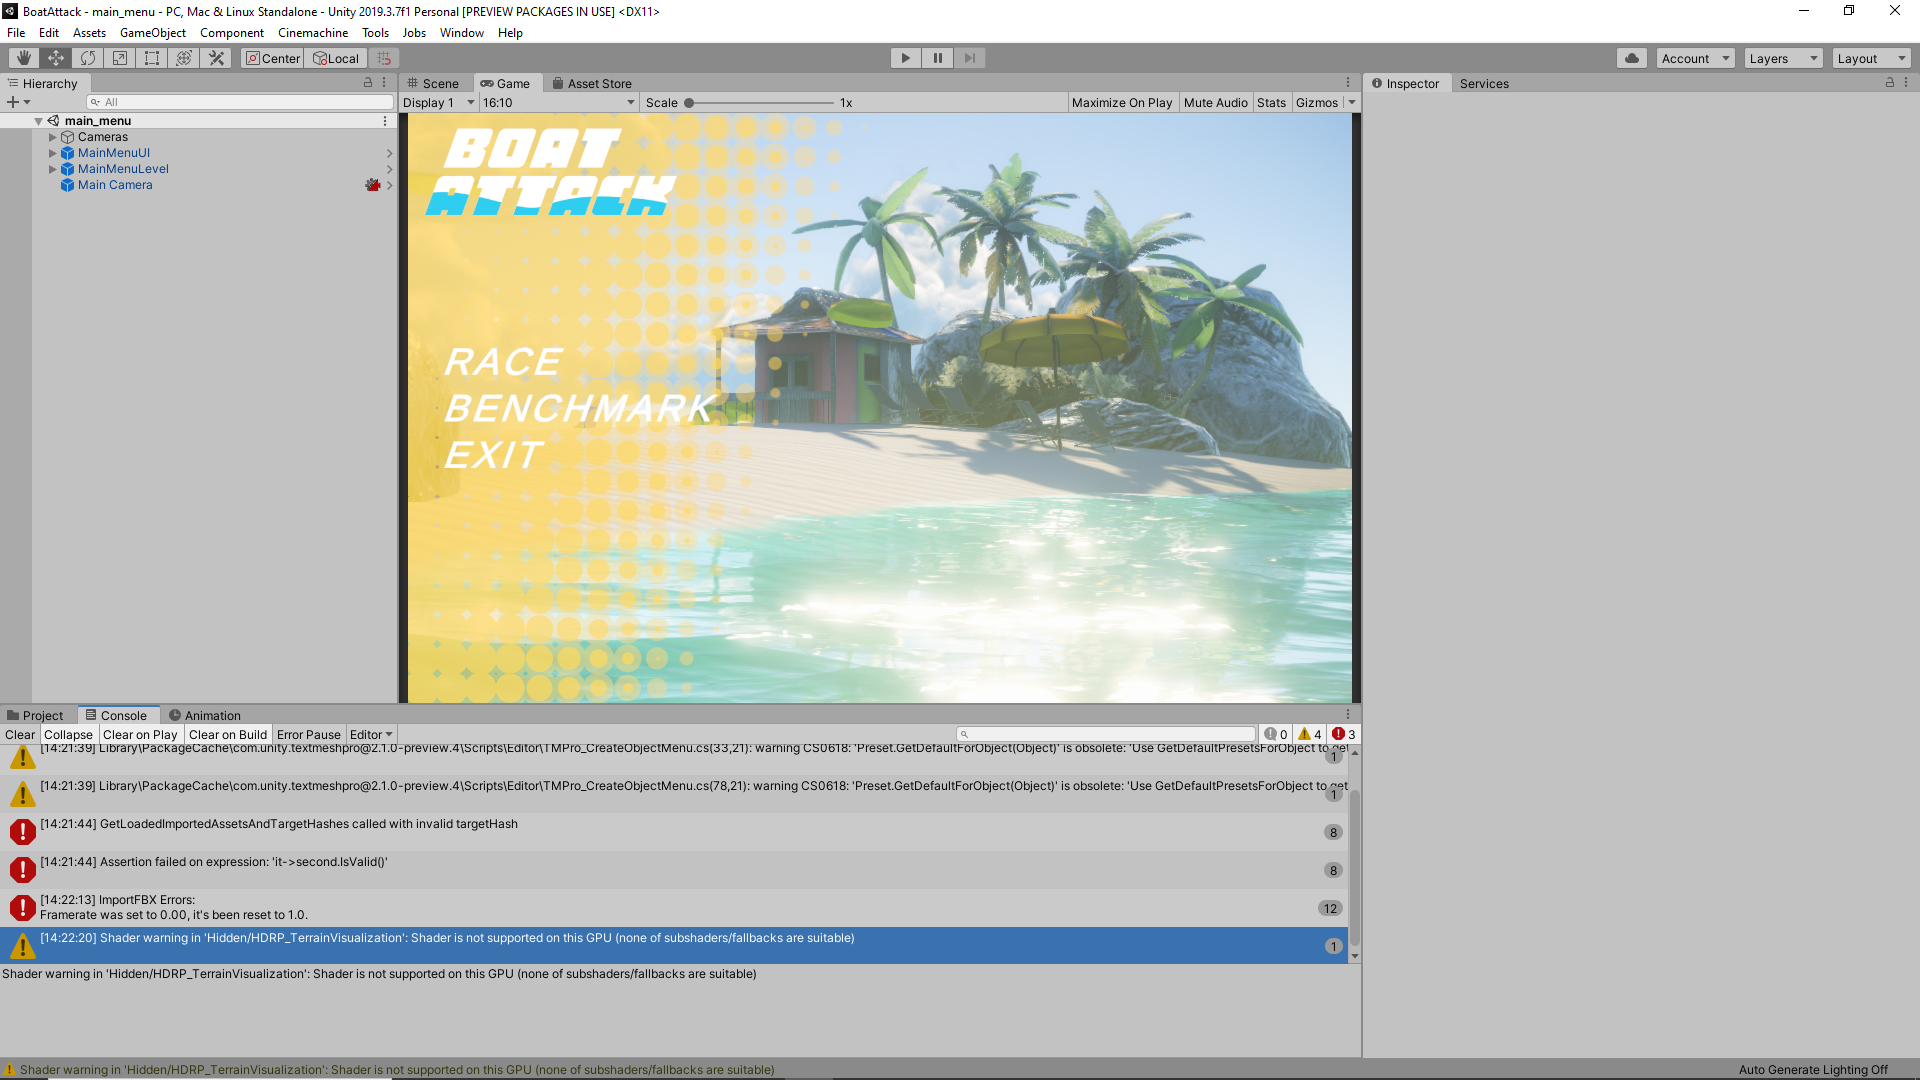Expand MainMenuUI in the Hierarchy

point(53,153)
